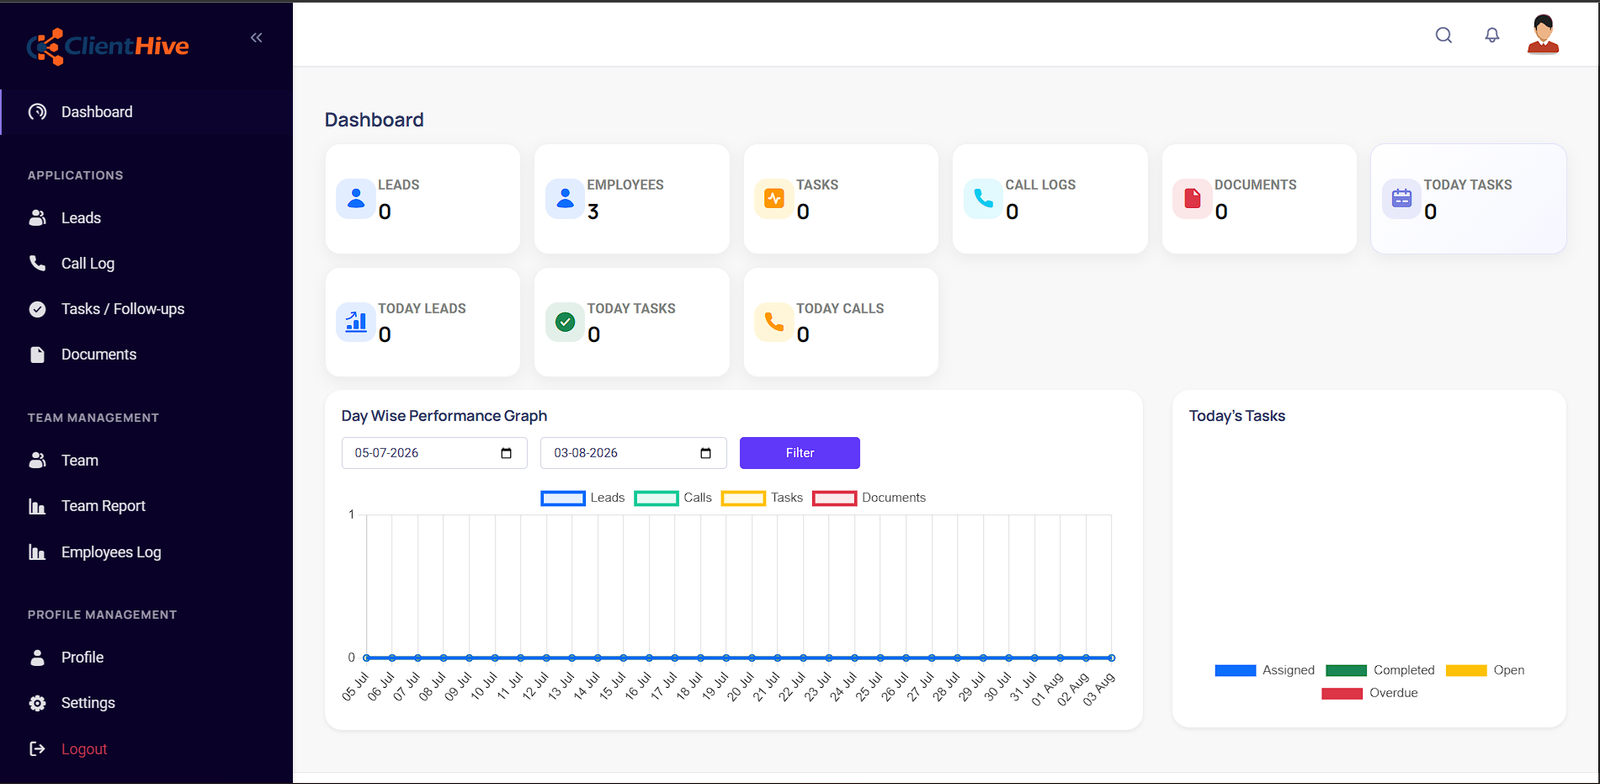Toggle Calls series in graph legend
Image resolution: width=1600 pixels, height=784 pixels.
[x=673, y=498]
